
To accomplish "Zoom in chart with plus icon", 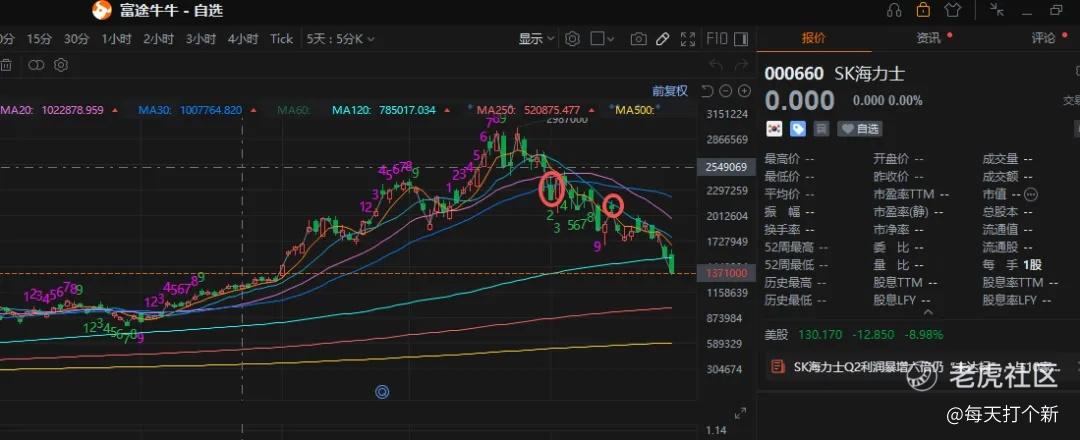I will coord(745,91).
